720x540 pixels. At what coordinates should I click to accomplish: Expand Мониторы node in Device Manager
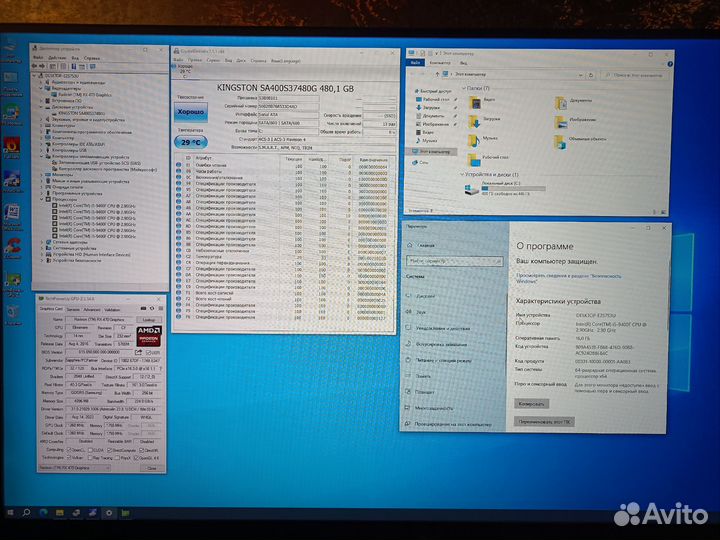(x=42, y=174)
